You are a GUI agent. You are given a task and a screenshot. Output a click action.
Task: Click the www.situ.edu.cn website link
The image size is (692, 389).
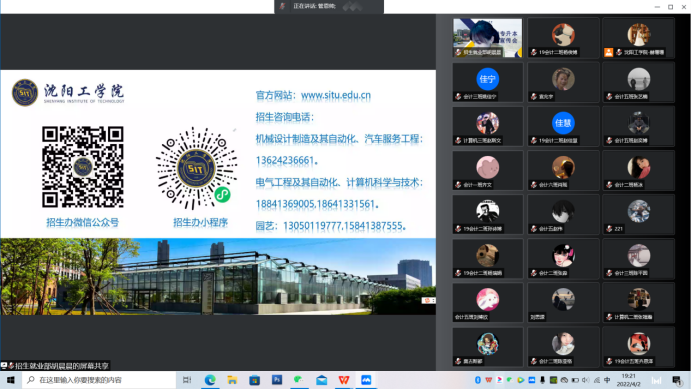(335, 95)
